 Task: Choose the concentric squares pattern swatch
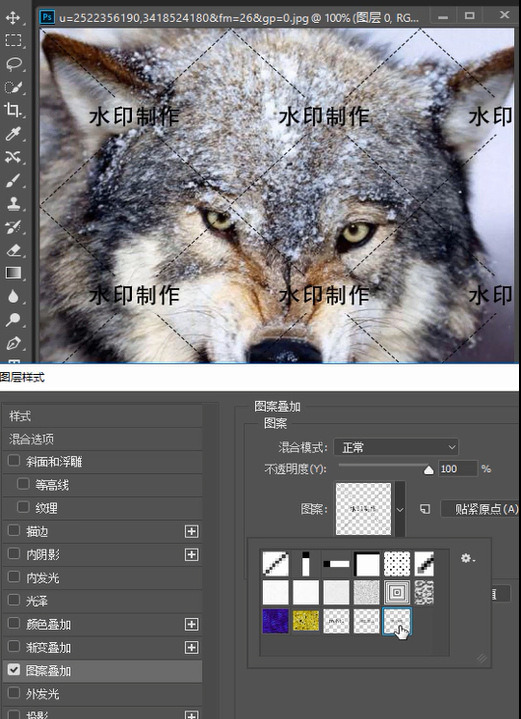coord(397,592)
